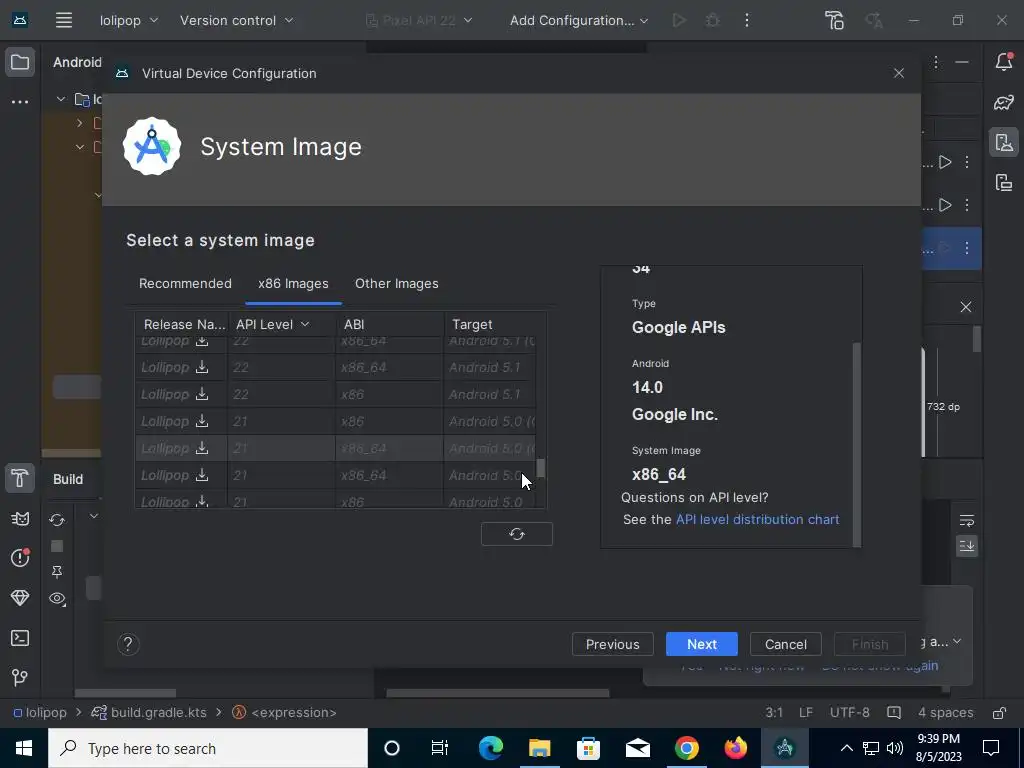The width and height of the screenshot is (1024, 768).
Task: Download the Lollipop 22 x86 Android 5.1 image
Action: pyautogui.click(x=202, y=394)
